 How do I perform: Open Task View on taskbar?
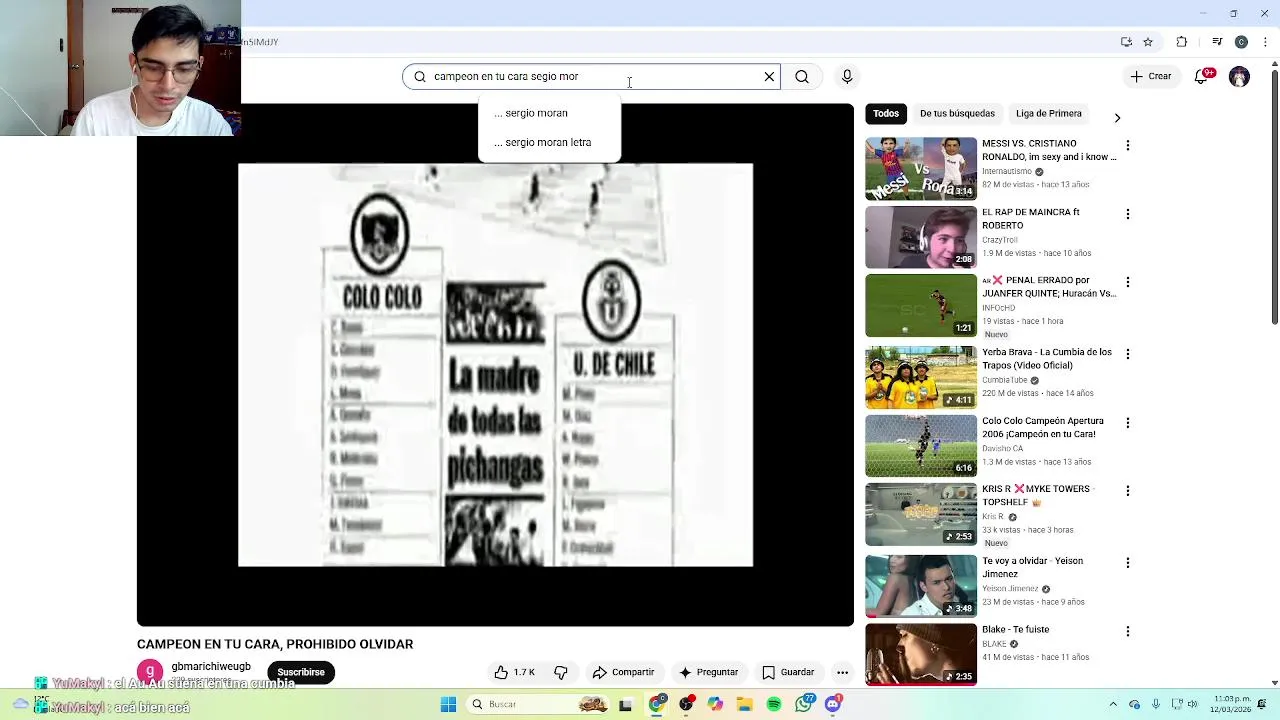[x=625, y=704]
